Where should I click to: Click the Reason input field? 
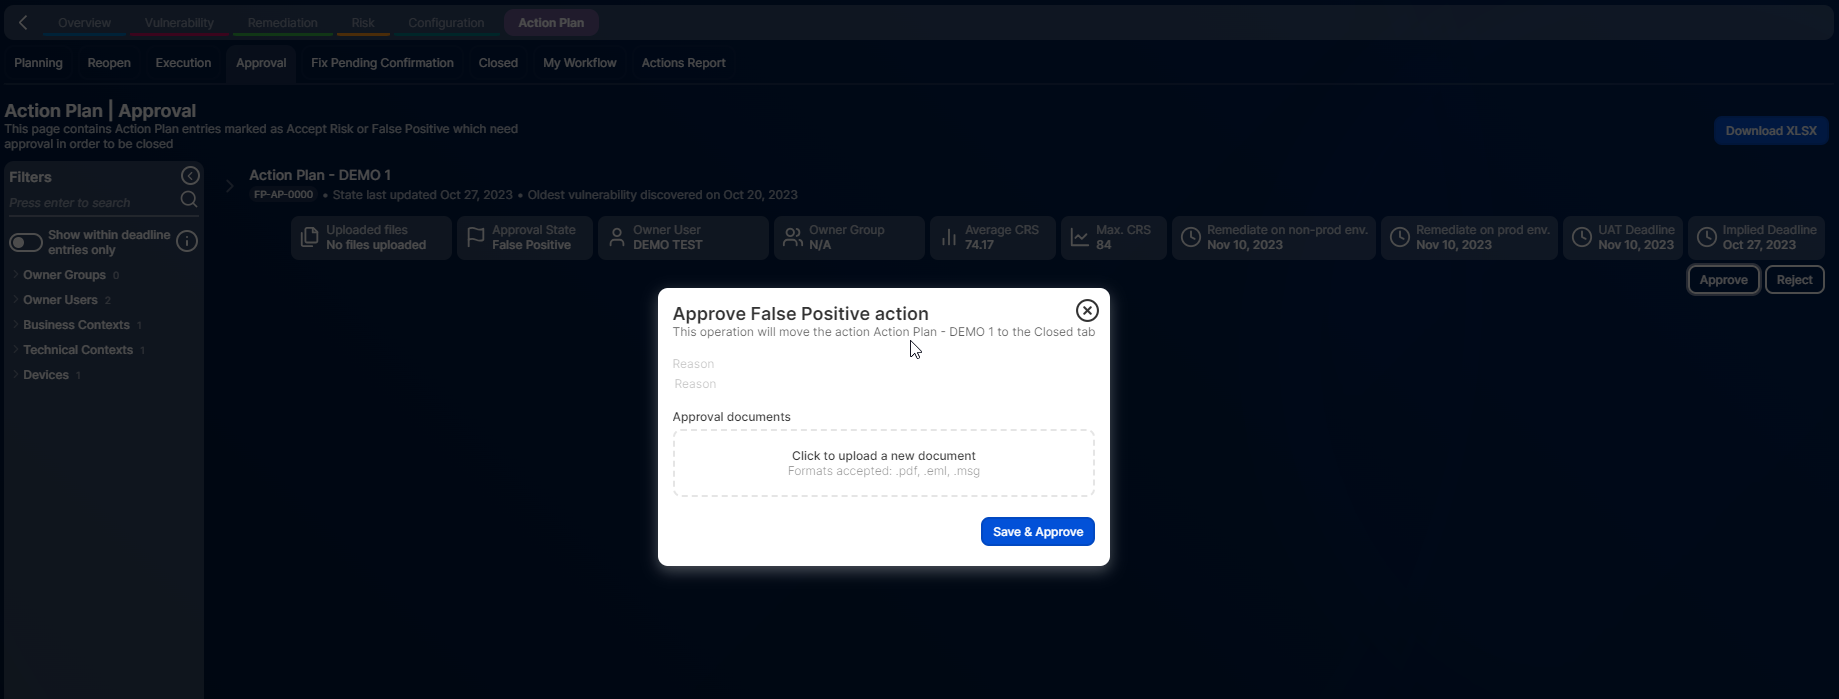click(883, 384)
